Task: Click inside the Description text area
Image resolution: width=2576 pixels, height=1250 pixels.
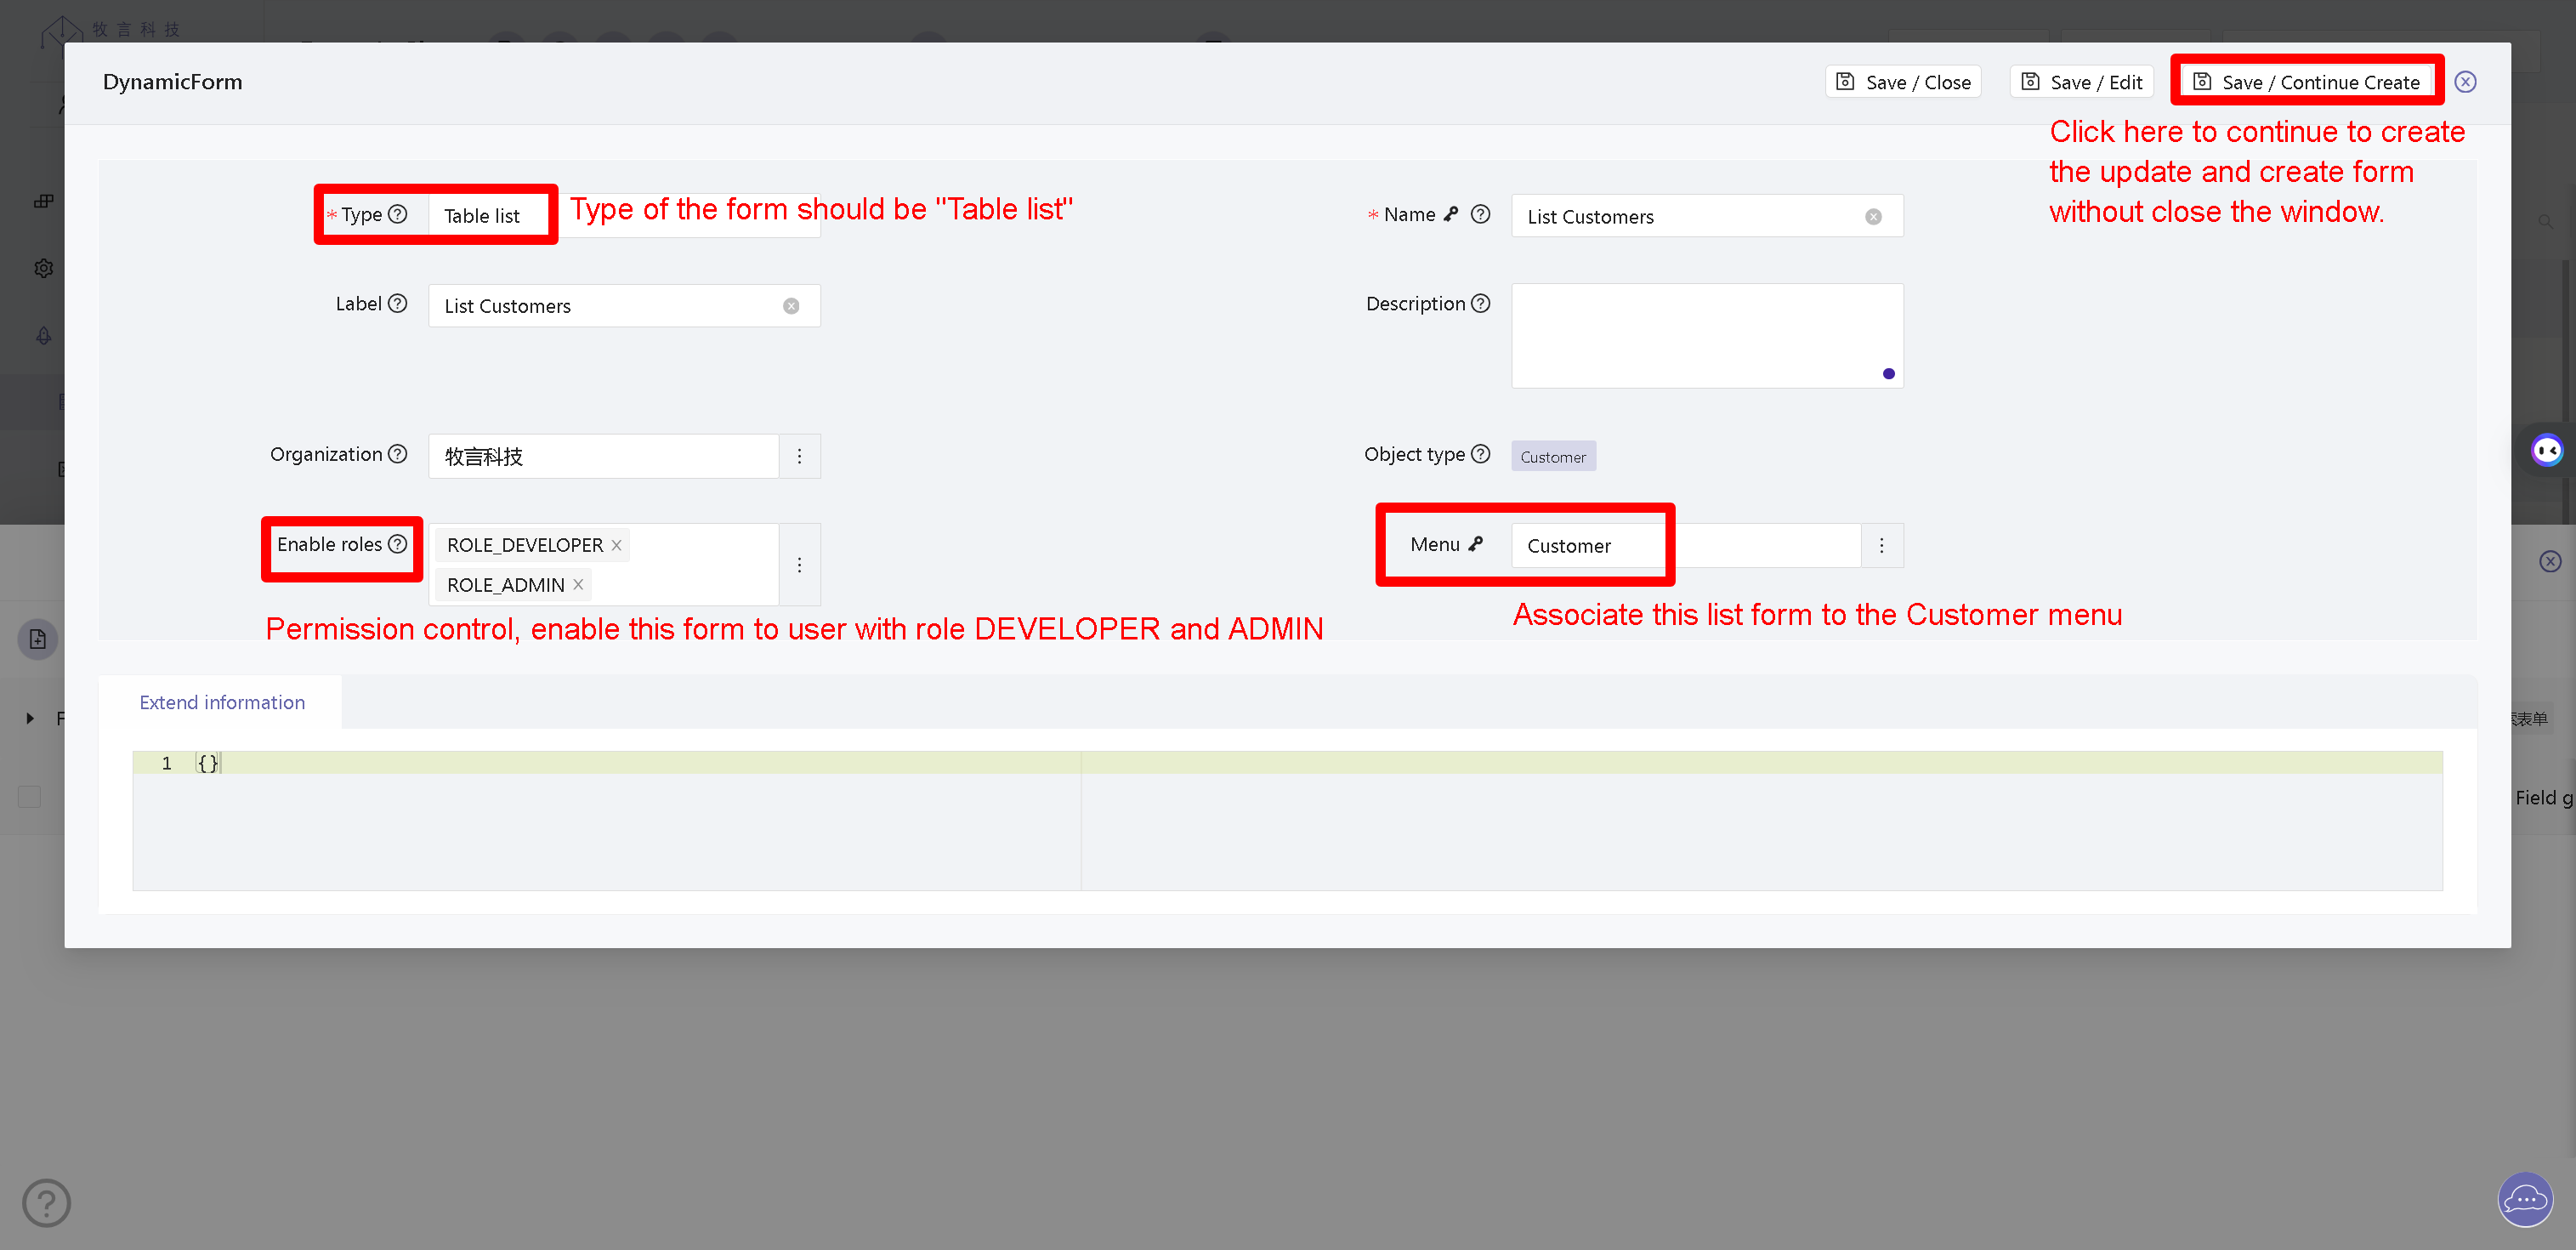Action: pos(1707,335)
